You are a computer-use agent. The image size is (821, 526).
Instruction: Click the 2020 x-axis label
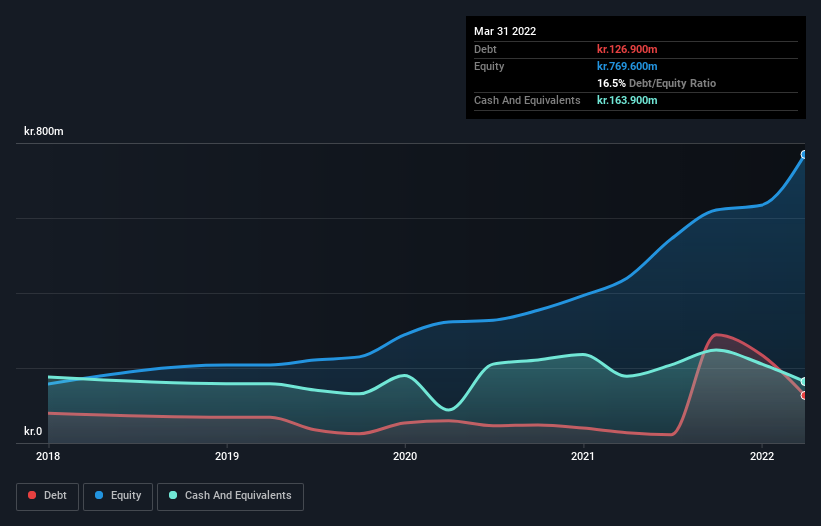click(x=405, y=456)
